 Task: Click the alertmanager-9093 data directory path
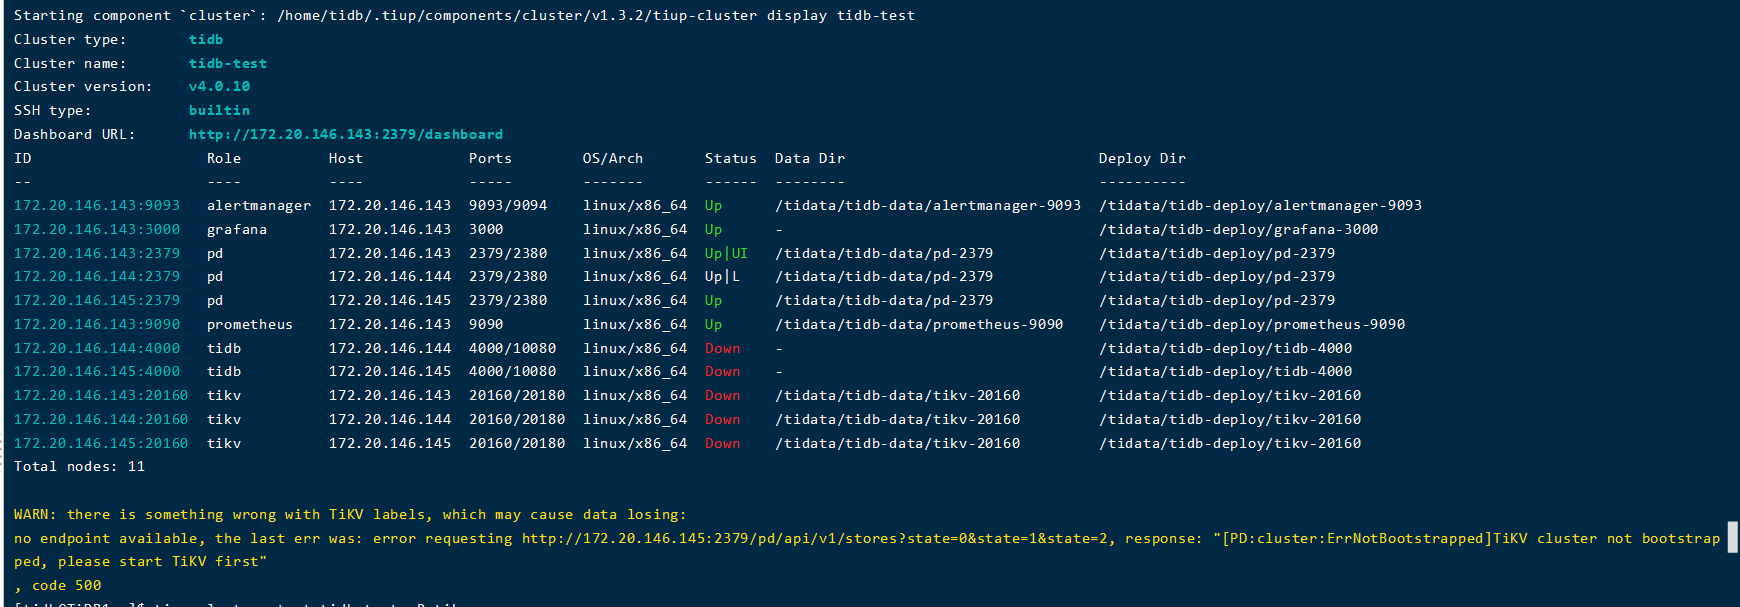(927, 205)
